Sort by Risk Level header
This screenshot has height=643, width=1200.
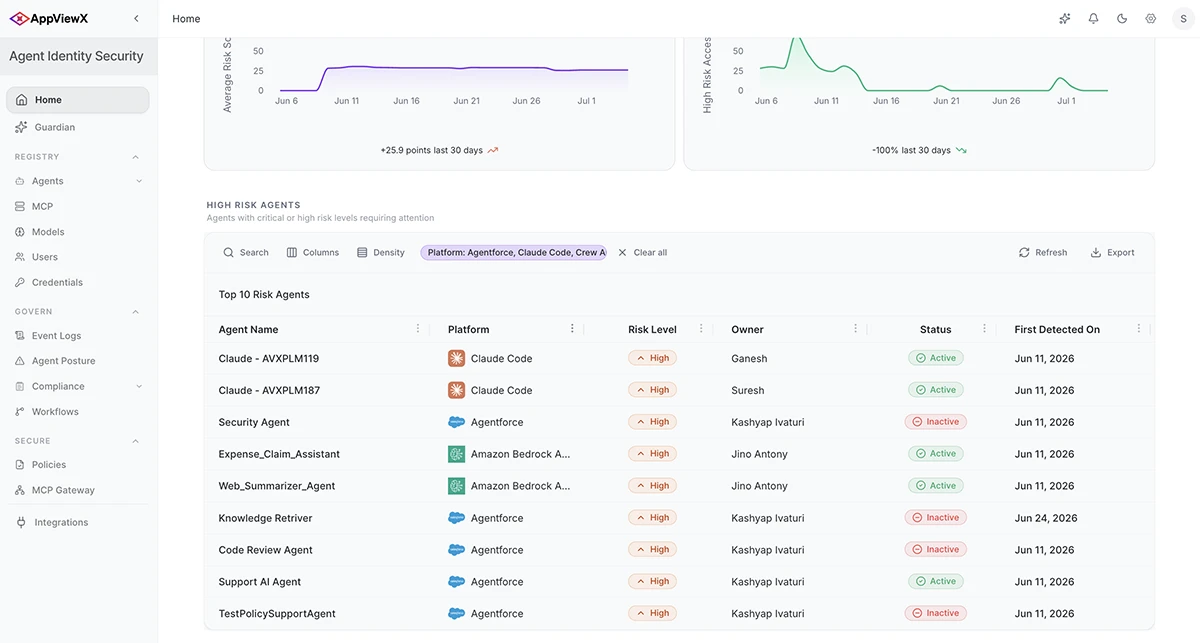tap(652, 330)
